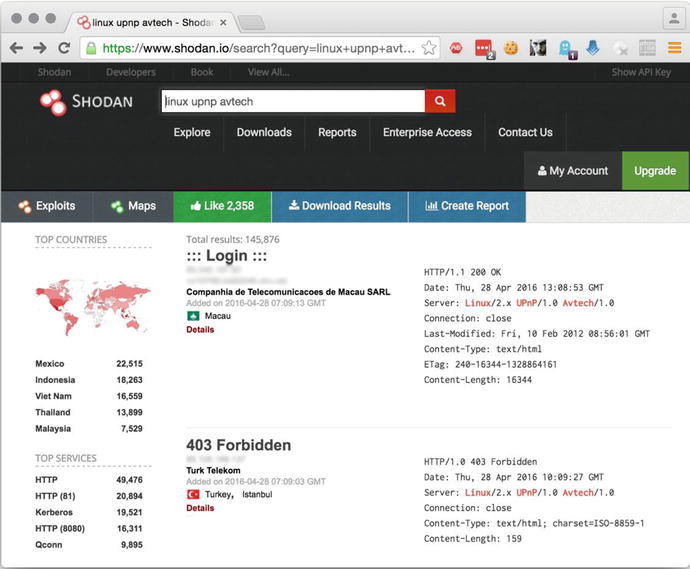Viewport: 690px width, 569px height.
Task: Open the Chrome hamburger menu
Action: (x=674, y=48)
